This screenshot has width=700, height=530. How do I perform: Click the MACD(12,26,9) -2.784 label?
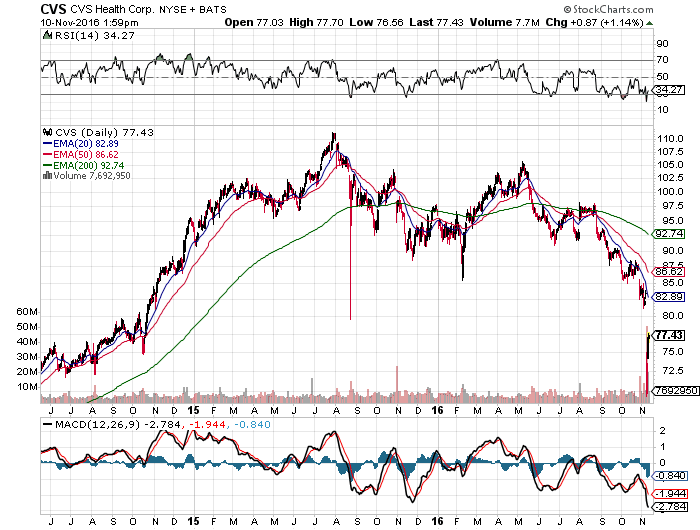[x=117, y=424]
